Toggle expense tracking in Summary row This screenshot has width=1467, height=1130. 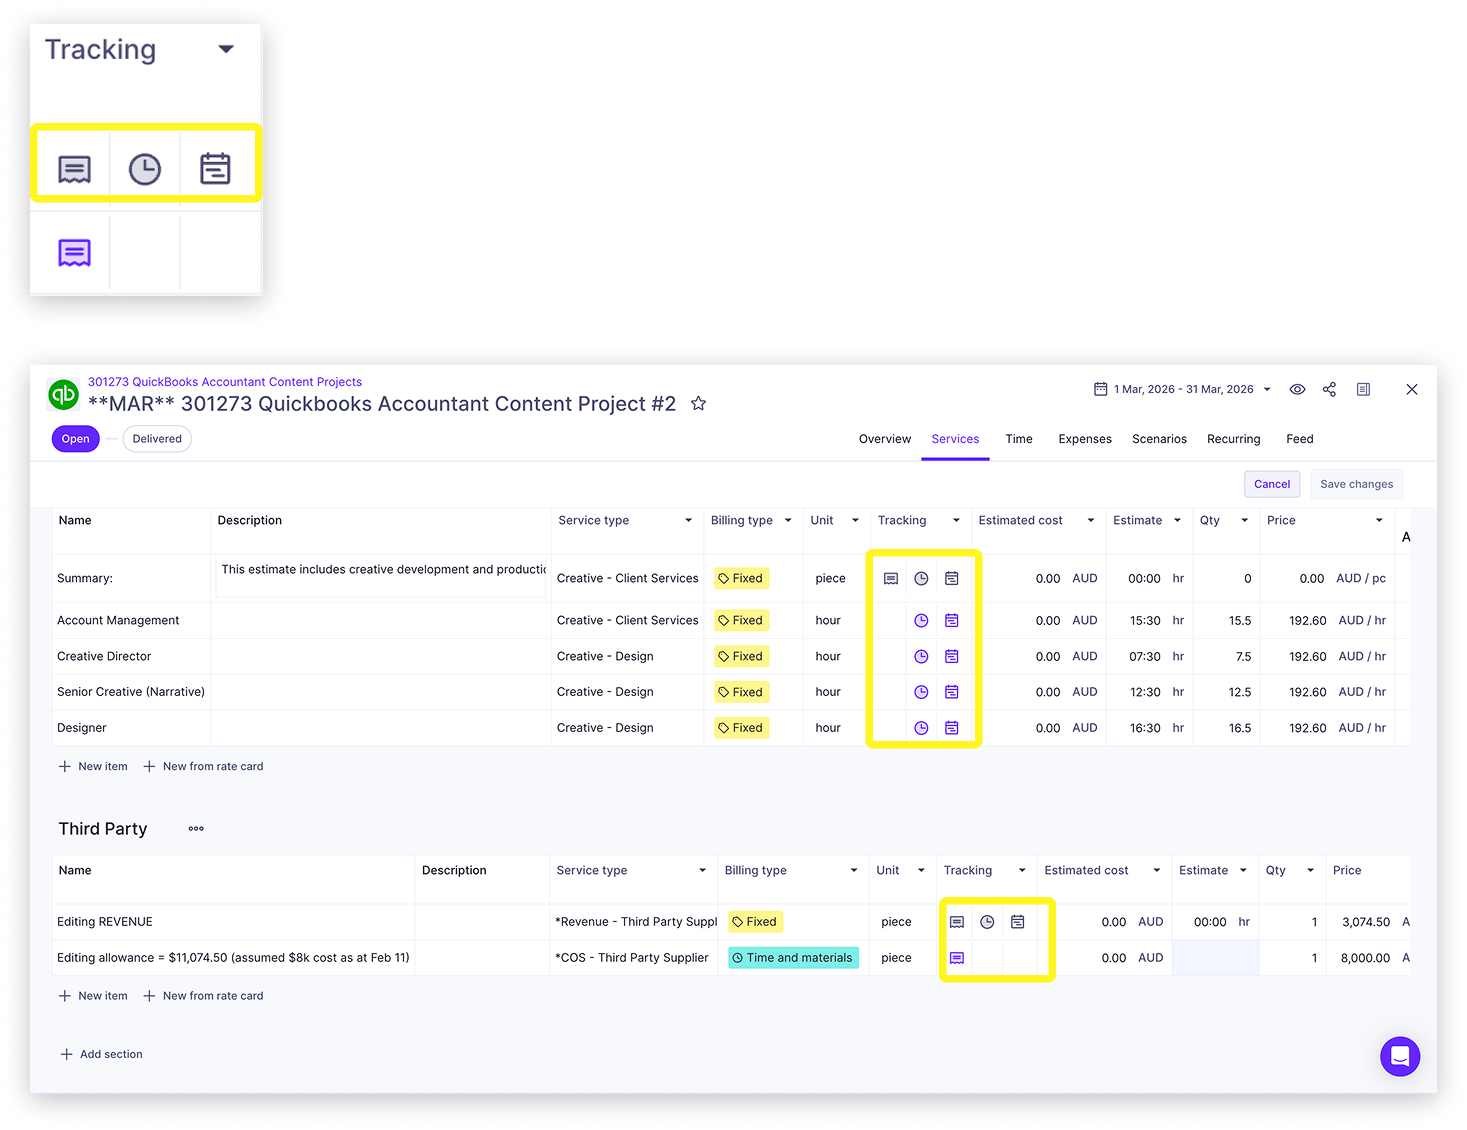tap(891, 579)
